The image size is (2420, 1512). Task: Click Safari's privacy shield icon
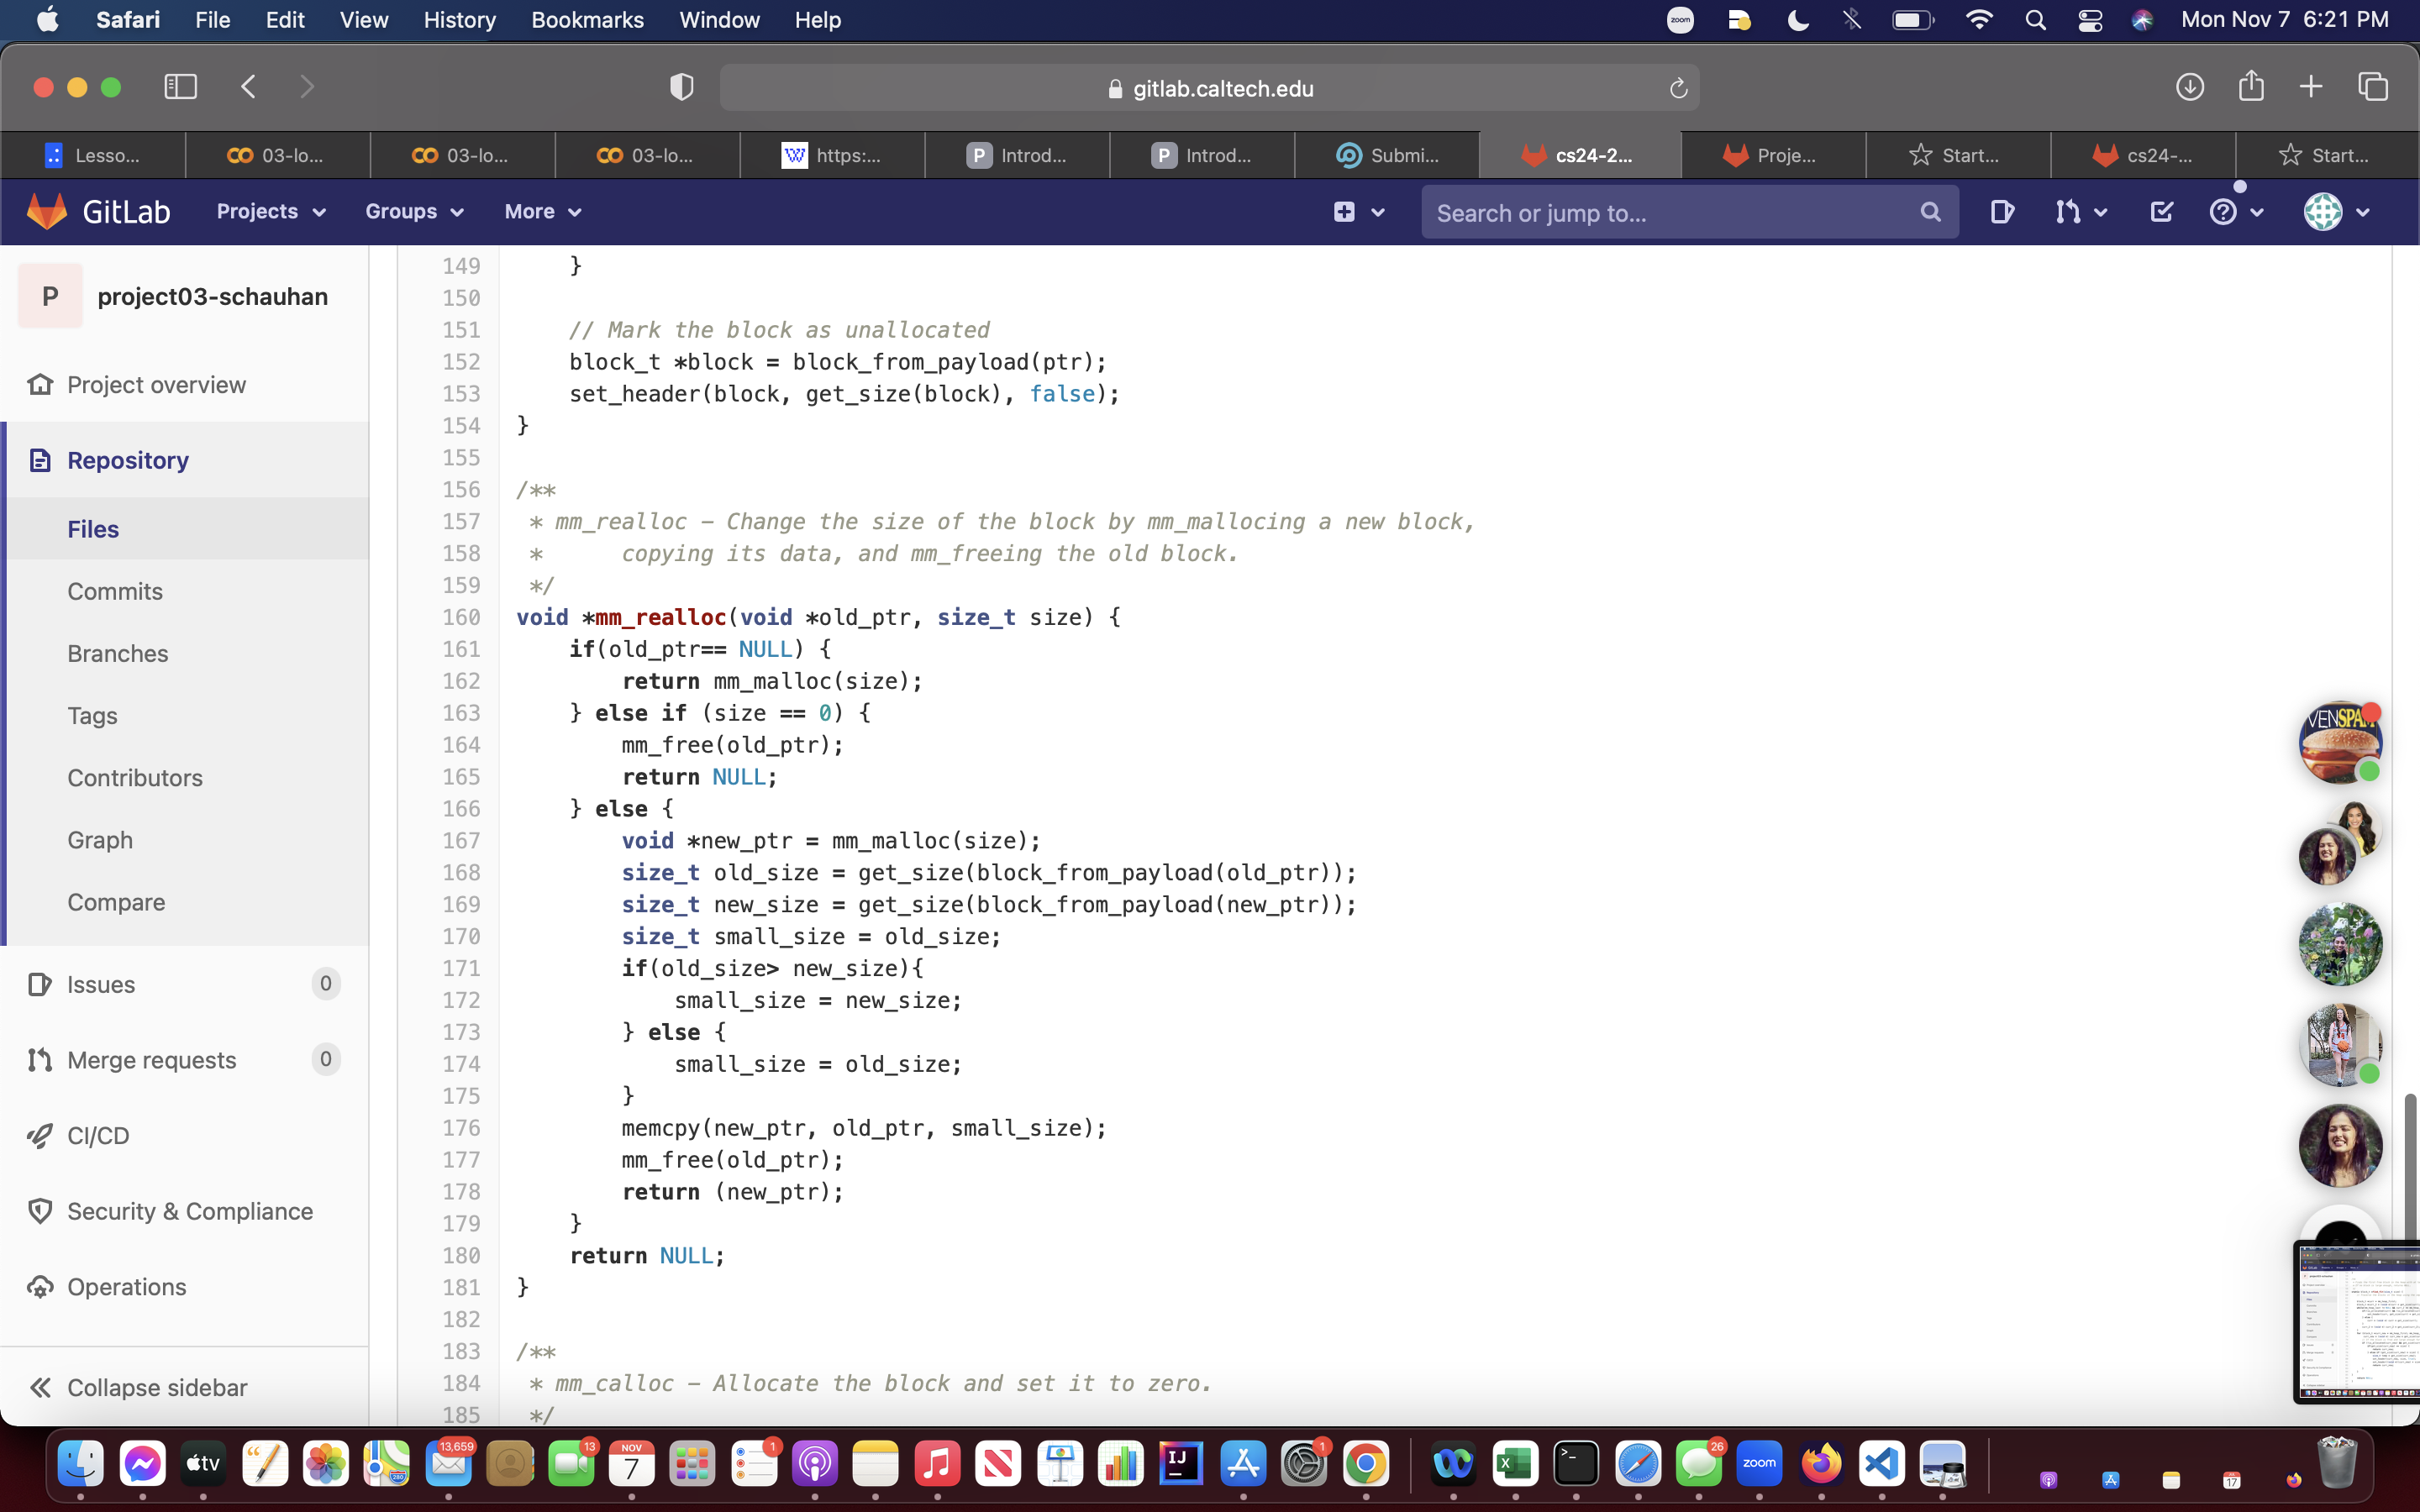click(681, 87)
